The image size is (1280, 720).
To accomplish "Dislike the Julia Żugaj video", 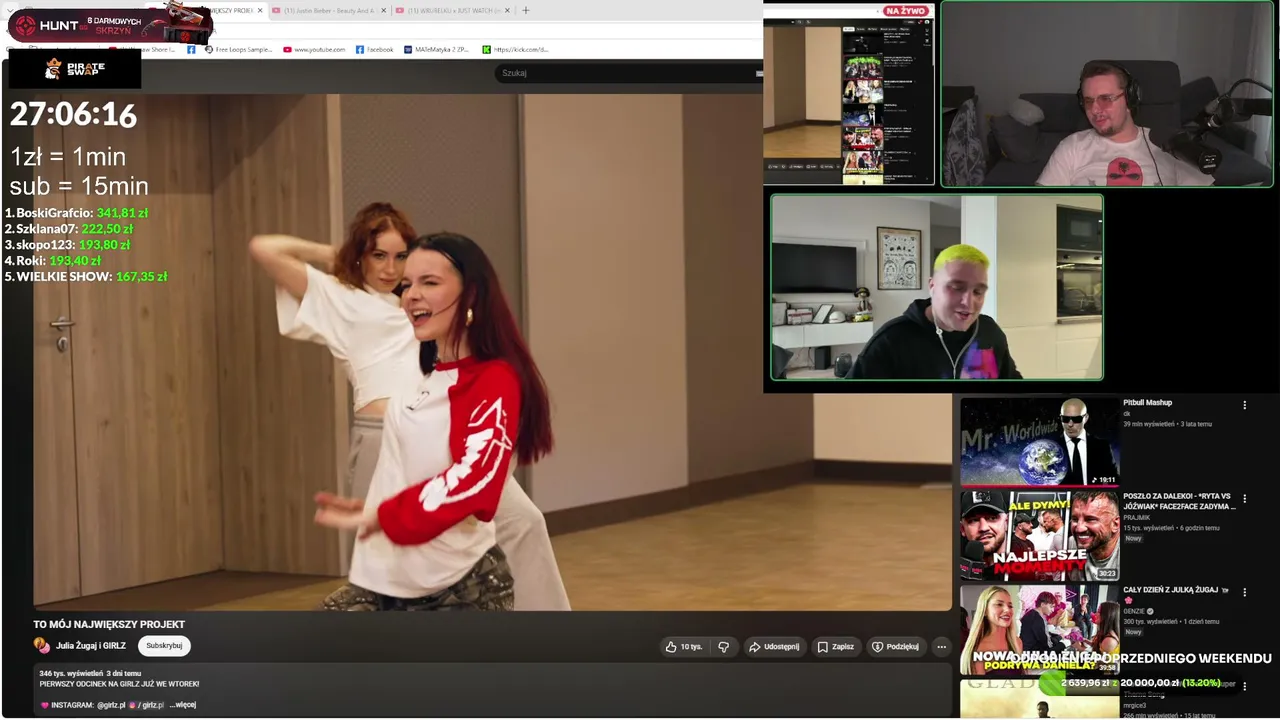I will (x=724, y=647).
